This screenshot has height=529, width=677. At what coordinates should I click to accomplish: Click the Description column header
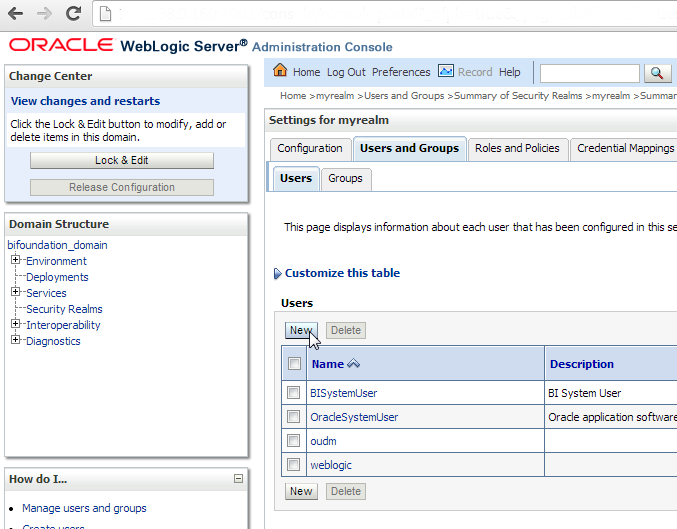point(582,364)
